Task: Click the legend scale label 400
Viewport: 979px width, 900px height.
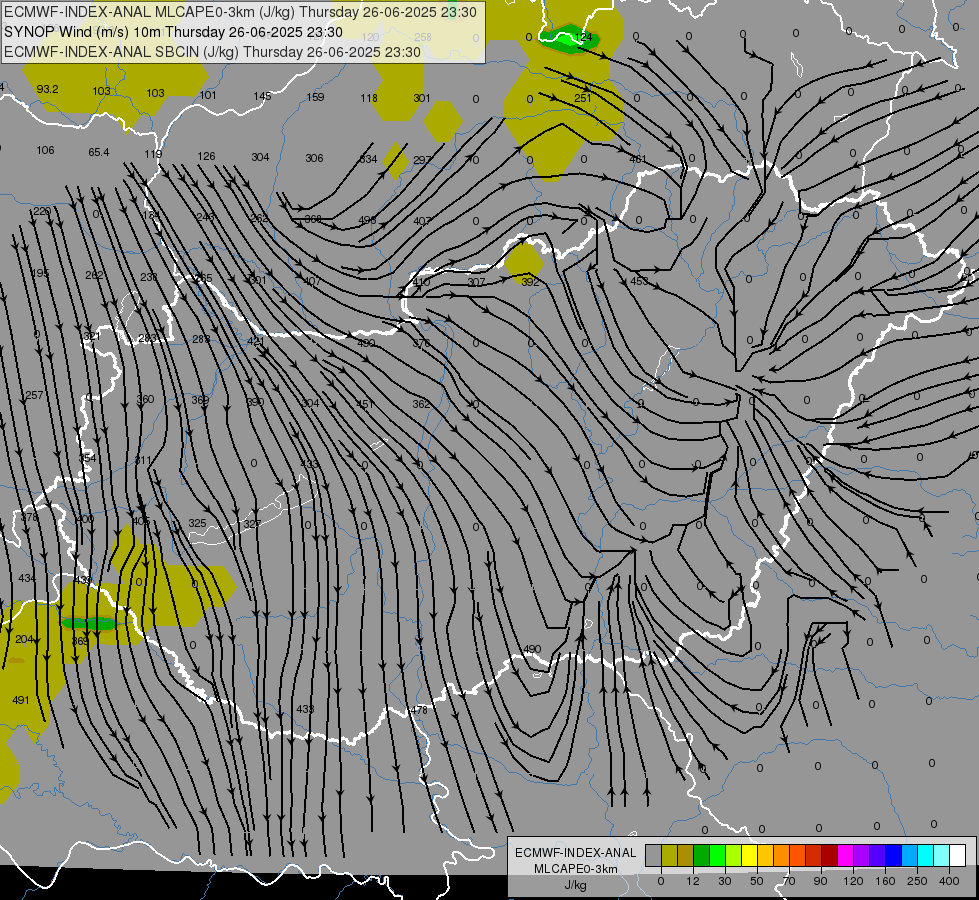Action: [949, 881]
